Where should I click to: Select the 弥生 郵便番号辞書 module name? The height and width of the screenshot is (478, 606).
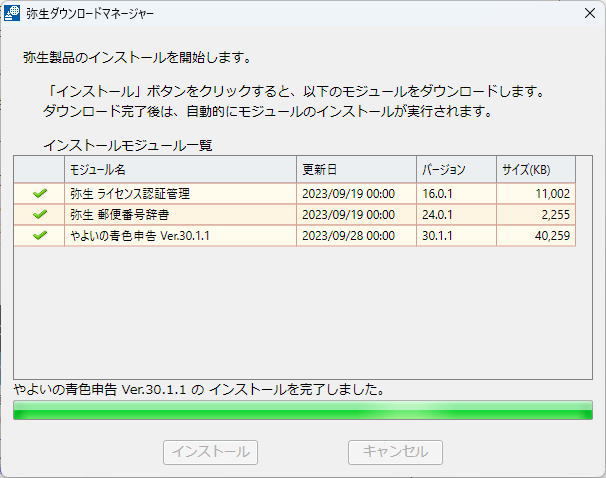(x=120, y=214)
